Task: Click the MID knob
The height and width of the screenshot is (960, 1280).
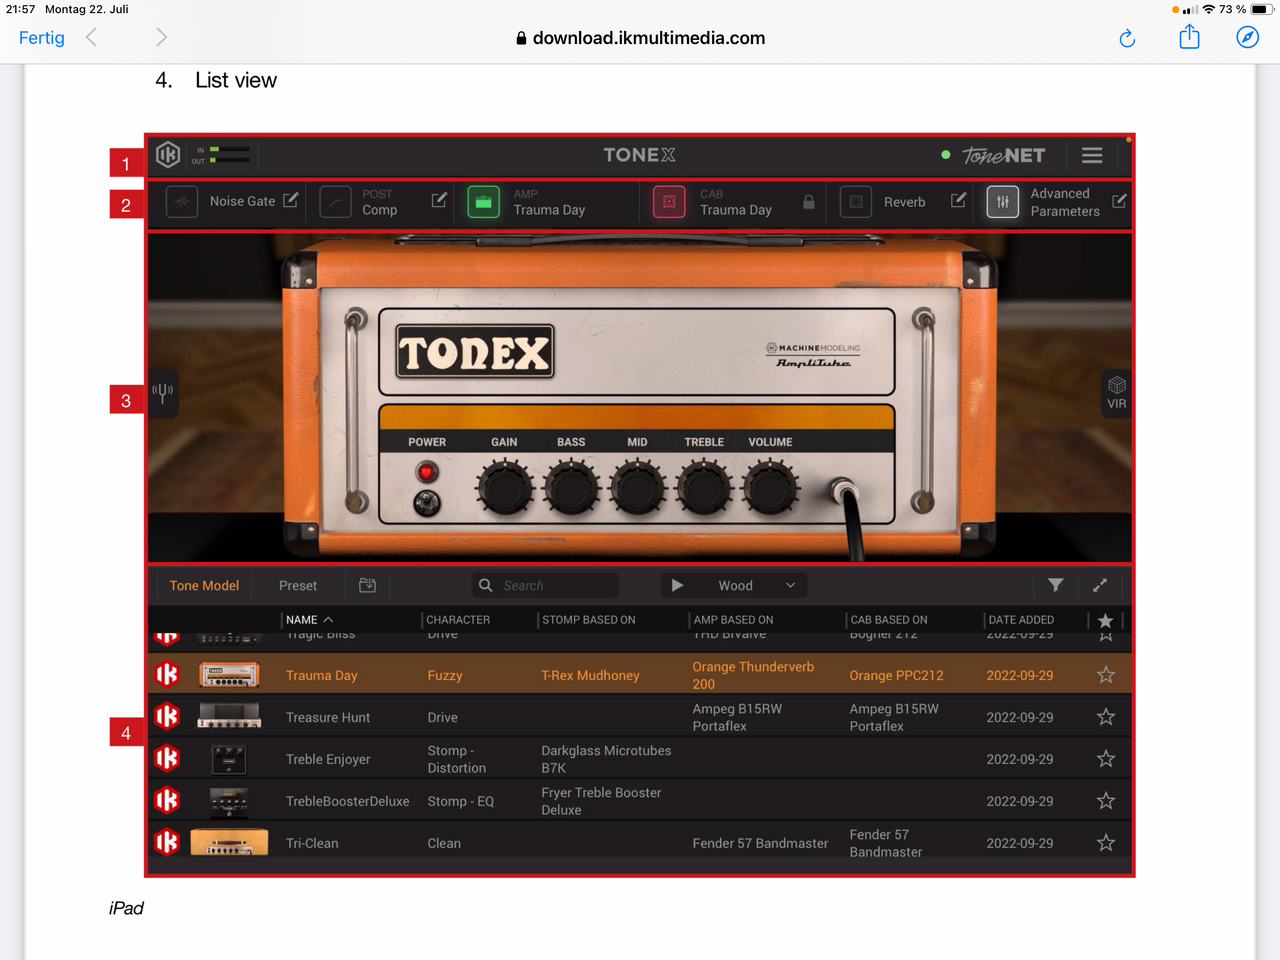Action: (x=637, y=488)
